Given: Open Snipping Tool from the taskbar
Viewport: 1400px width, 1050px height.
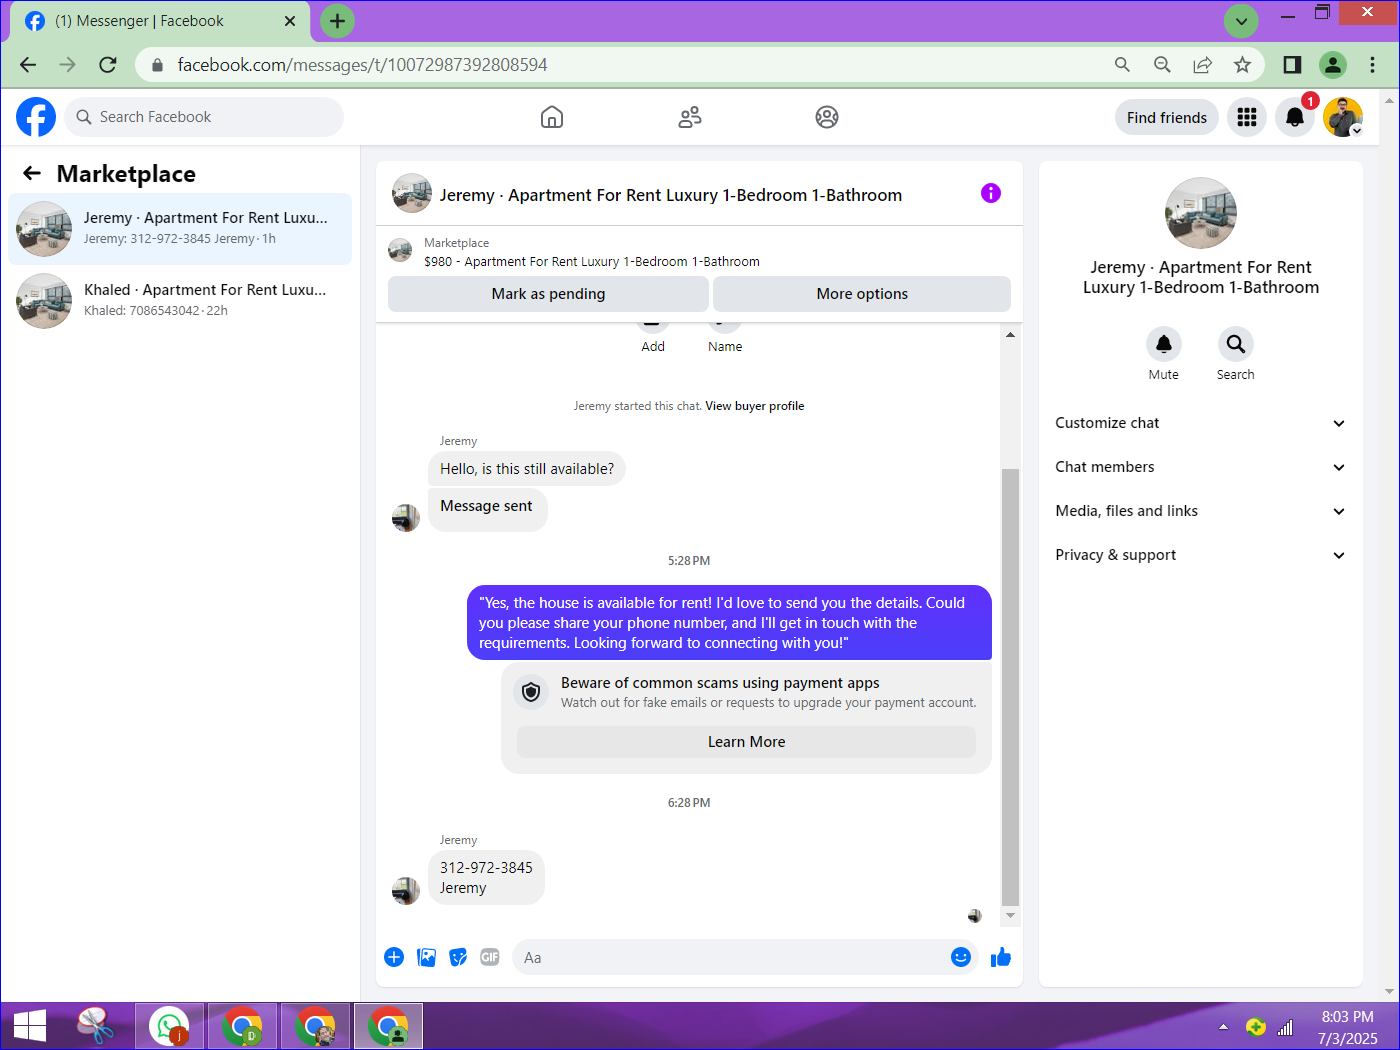Looking at the screenshot, I should (x=96, y=1026).
